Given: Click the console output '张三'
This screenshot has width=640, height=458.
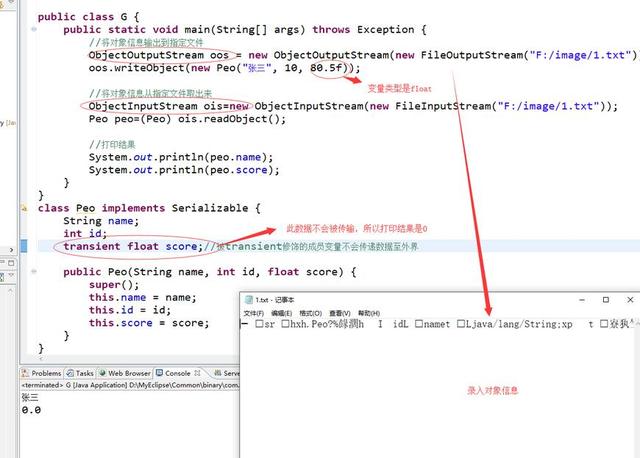Looking at the screenshot, I should pos(30,397).
